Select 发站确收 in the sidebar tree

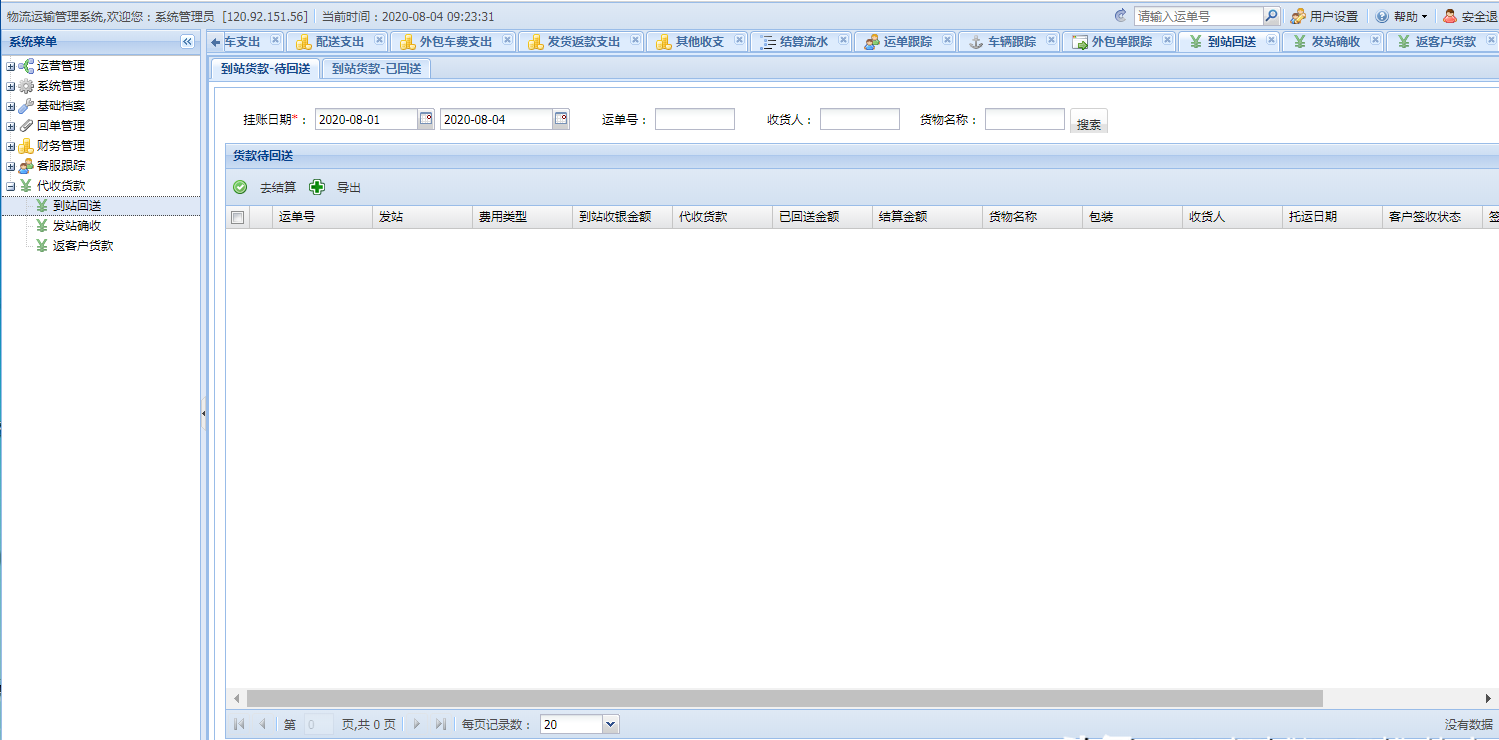tap(77, 226)
